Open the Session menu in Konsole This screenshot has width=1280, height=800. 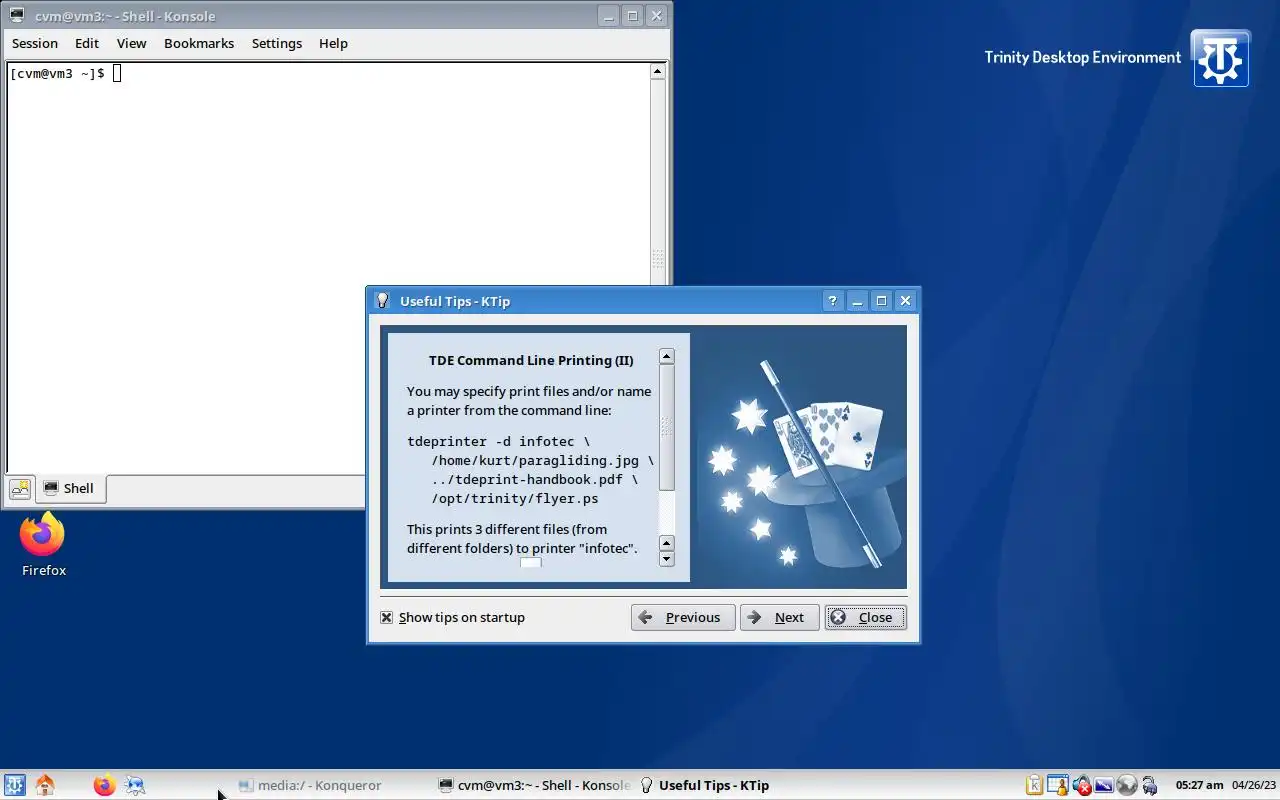point(35,43)
